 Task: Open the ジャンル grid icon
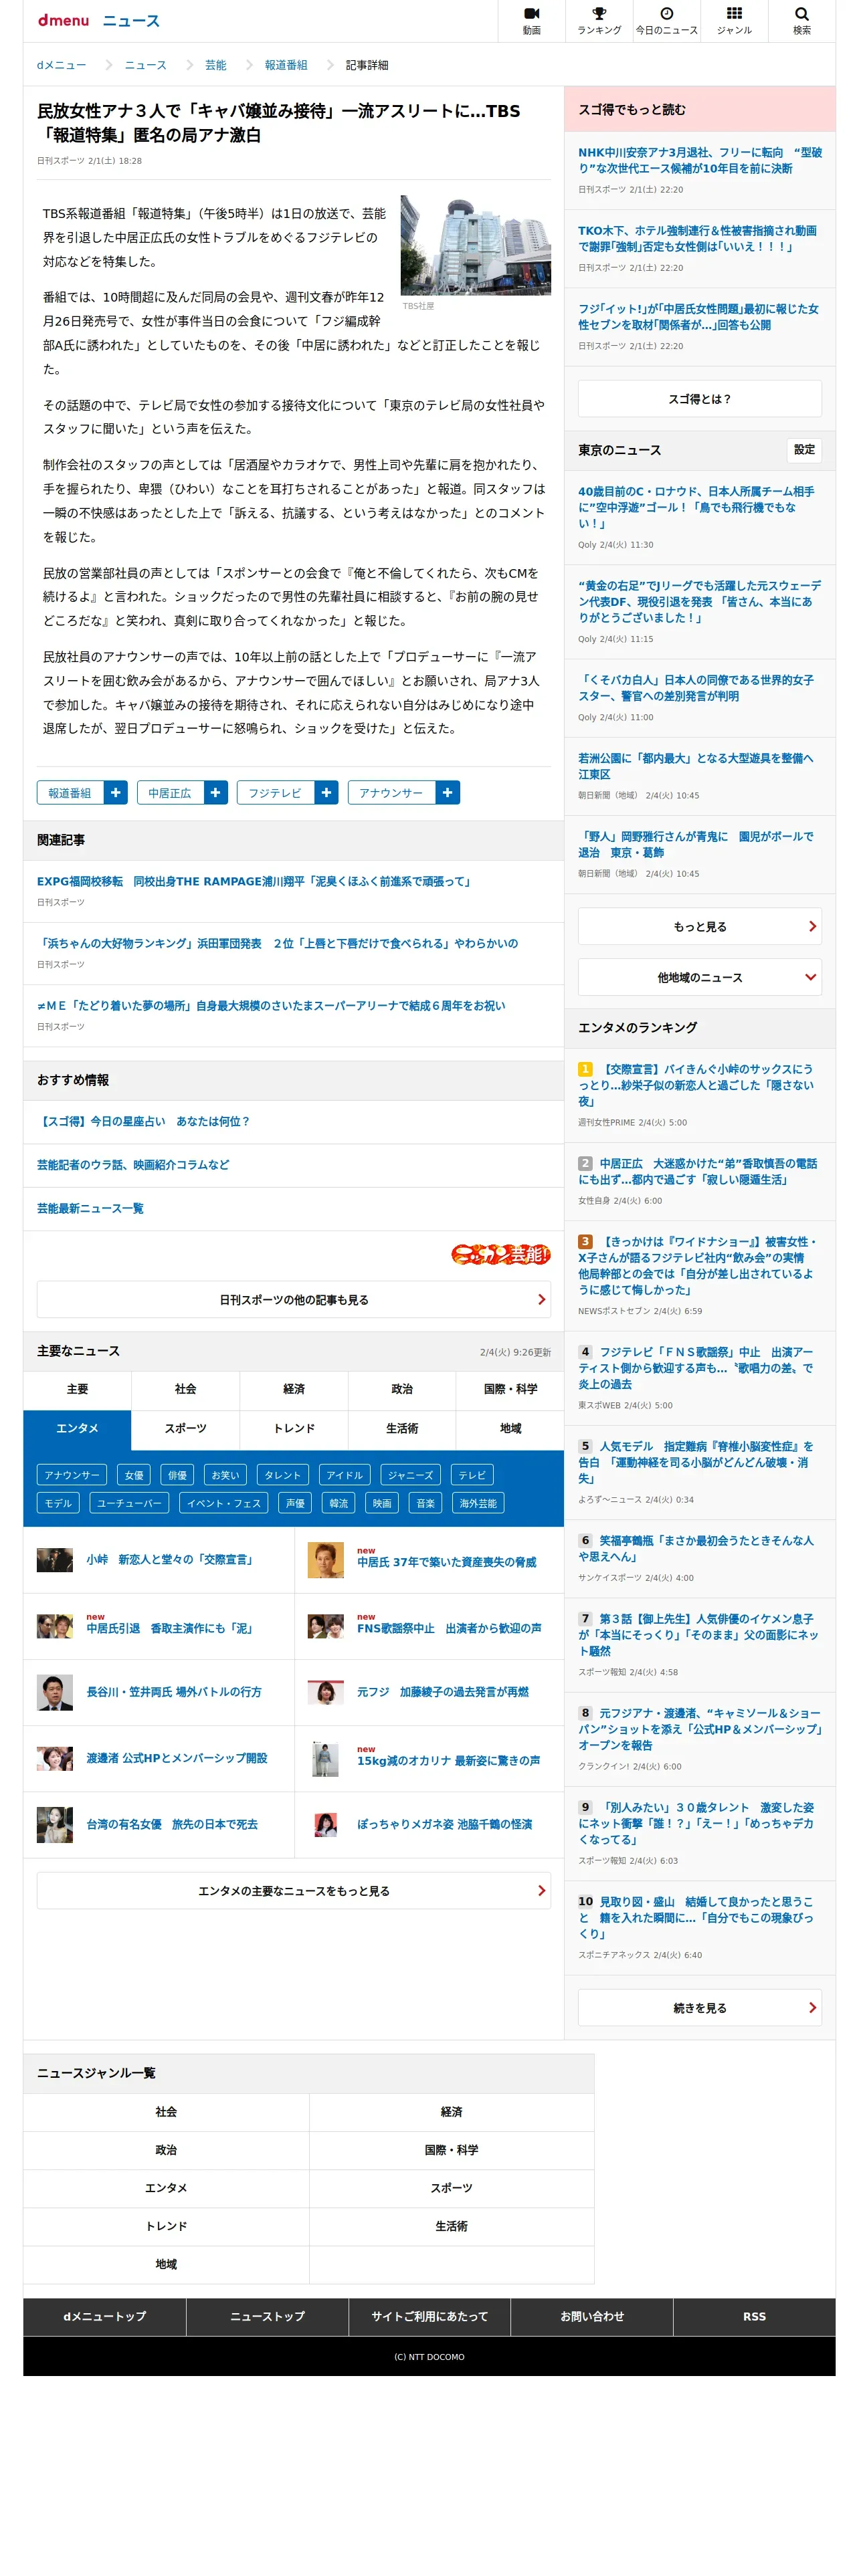[734, 20]
